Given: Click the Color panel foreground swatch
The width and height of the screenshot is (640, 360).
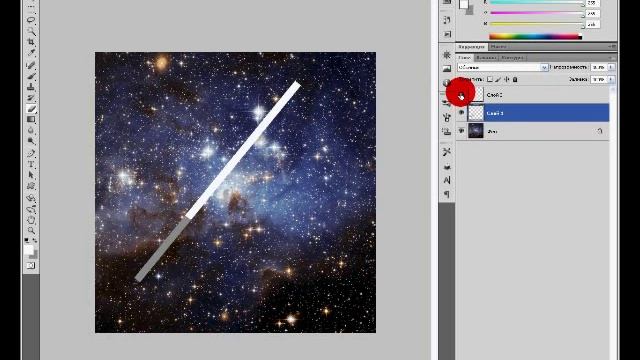Looking at the screenshot, I should (x=463, y=4).
